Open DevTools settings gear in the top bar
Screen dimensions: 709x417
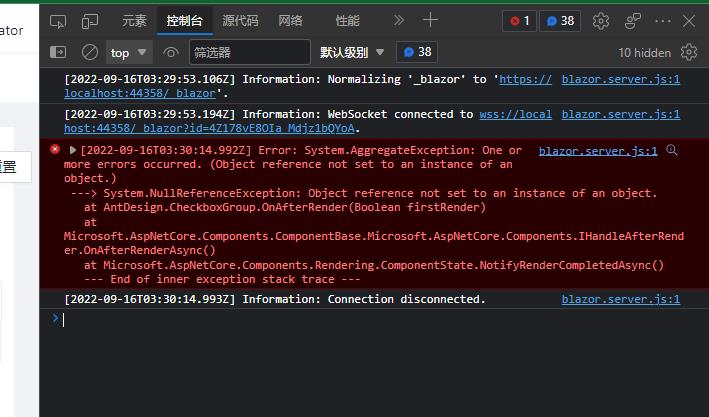coord(601,21)
